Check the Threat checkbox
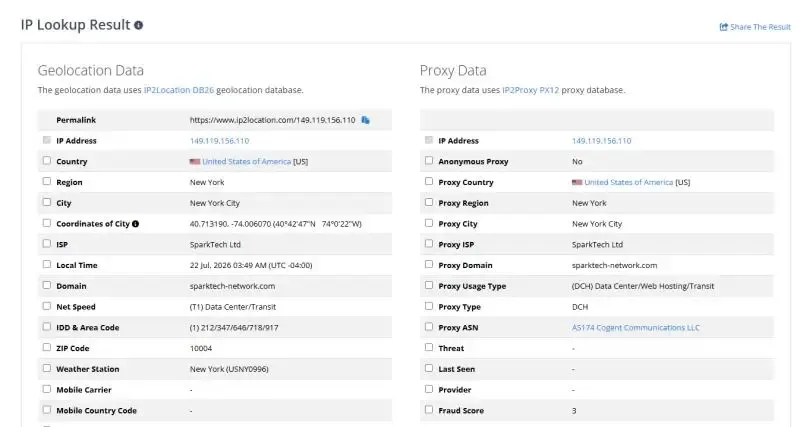 pyautogui.click(x=429, y=347)
